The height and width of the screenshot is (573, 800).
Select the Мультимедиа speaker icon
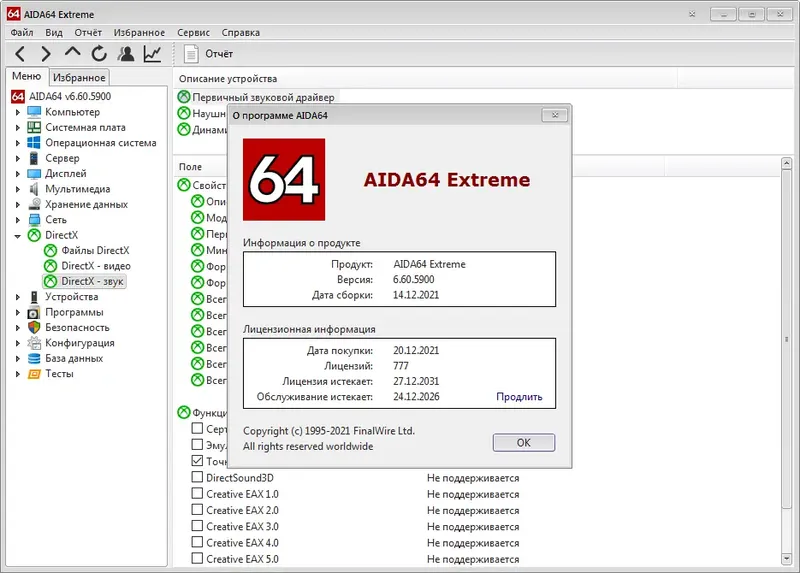point(34,189)
